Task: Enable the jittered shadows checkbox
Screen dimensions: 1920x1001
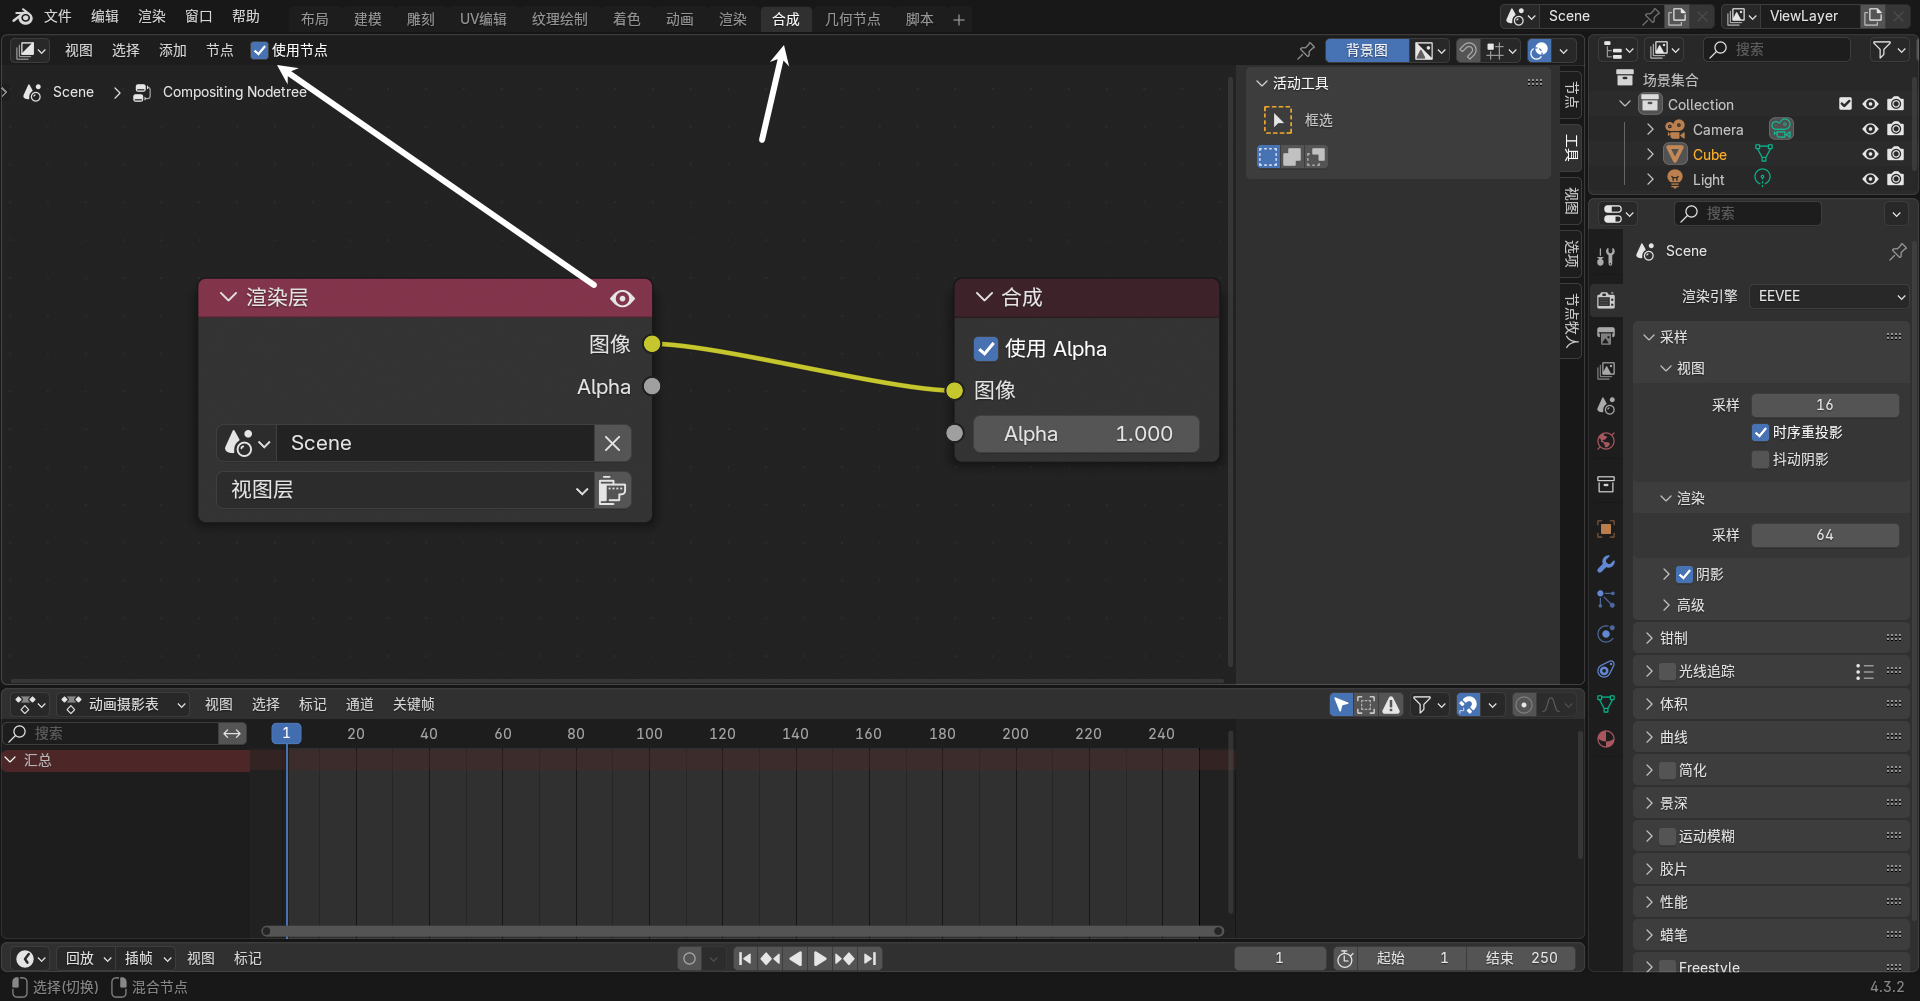Action: [1761, 459]
